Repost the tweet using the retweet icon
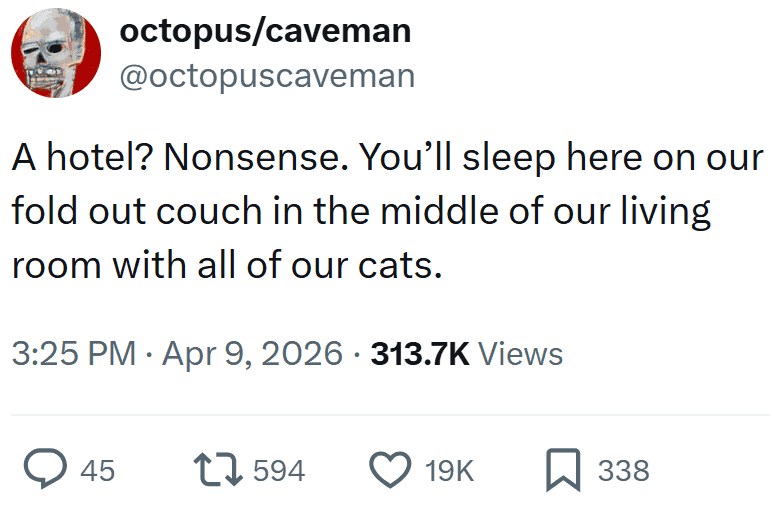This screenshot has width=772, height=508. pyautogui.click(x=218, y=469)
